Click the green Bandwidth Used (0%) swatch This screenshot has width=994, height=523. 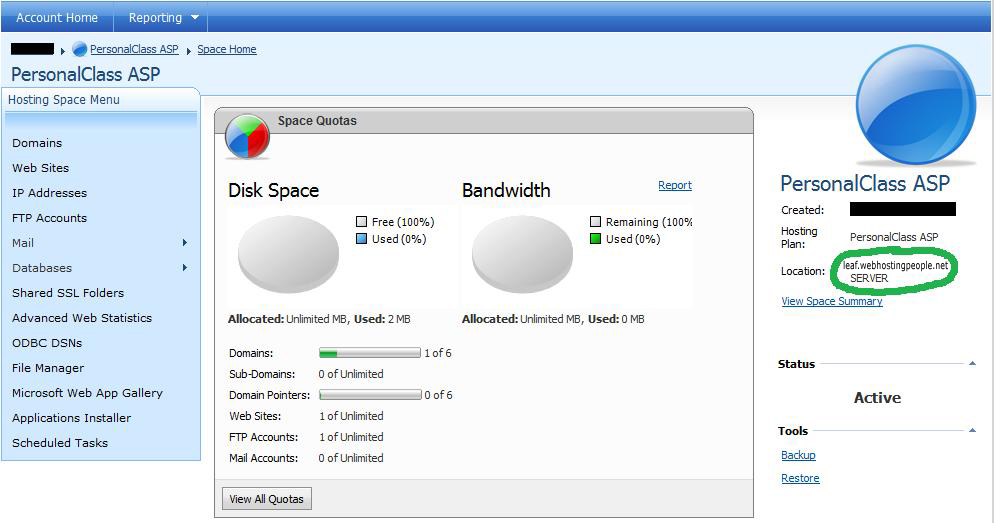point(595,239)
